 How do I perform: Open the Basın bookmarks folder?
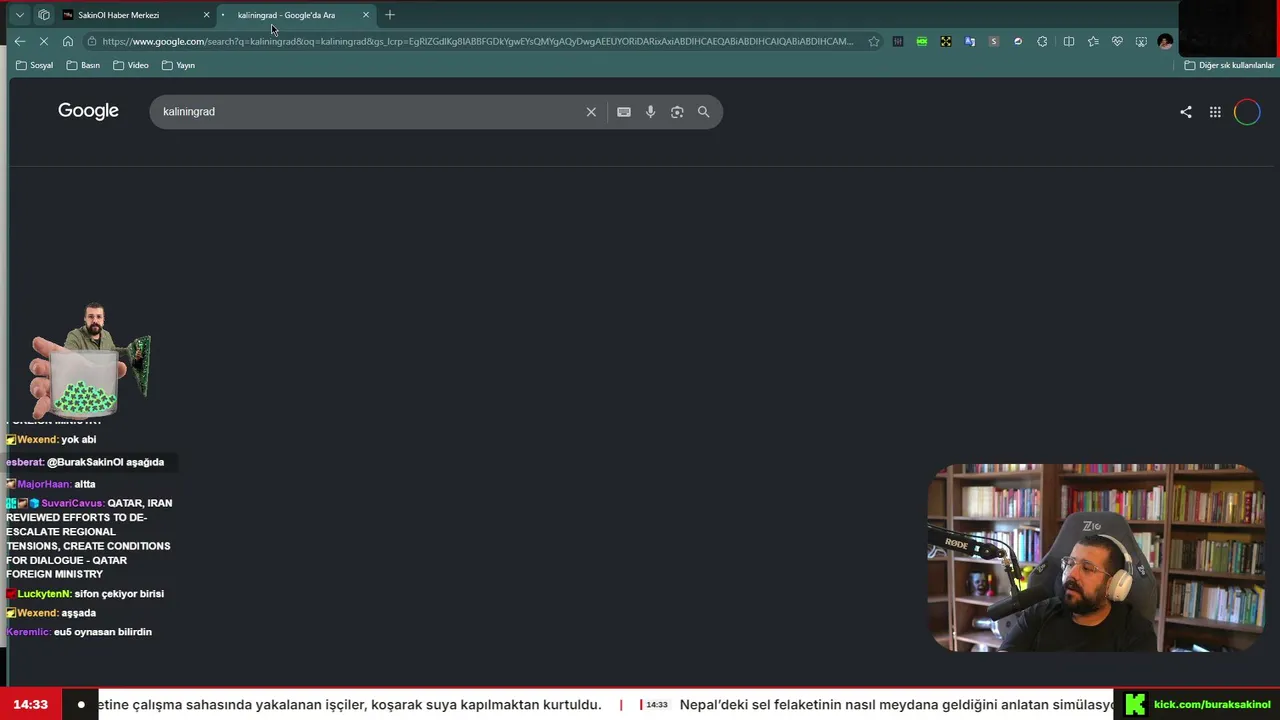coord(83,65)
